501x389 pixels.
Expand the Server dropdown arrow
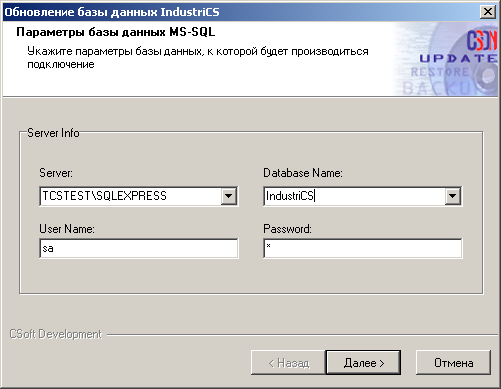click(x=228, y=196)
